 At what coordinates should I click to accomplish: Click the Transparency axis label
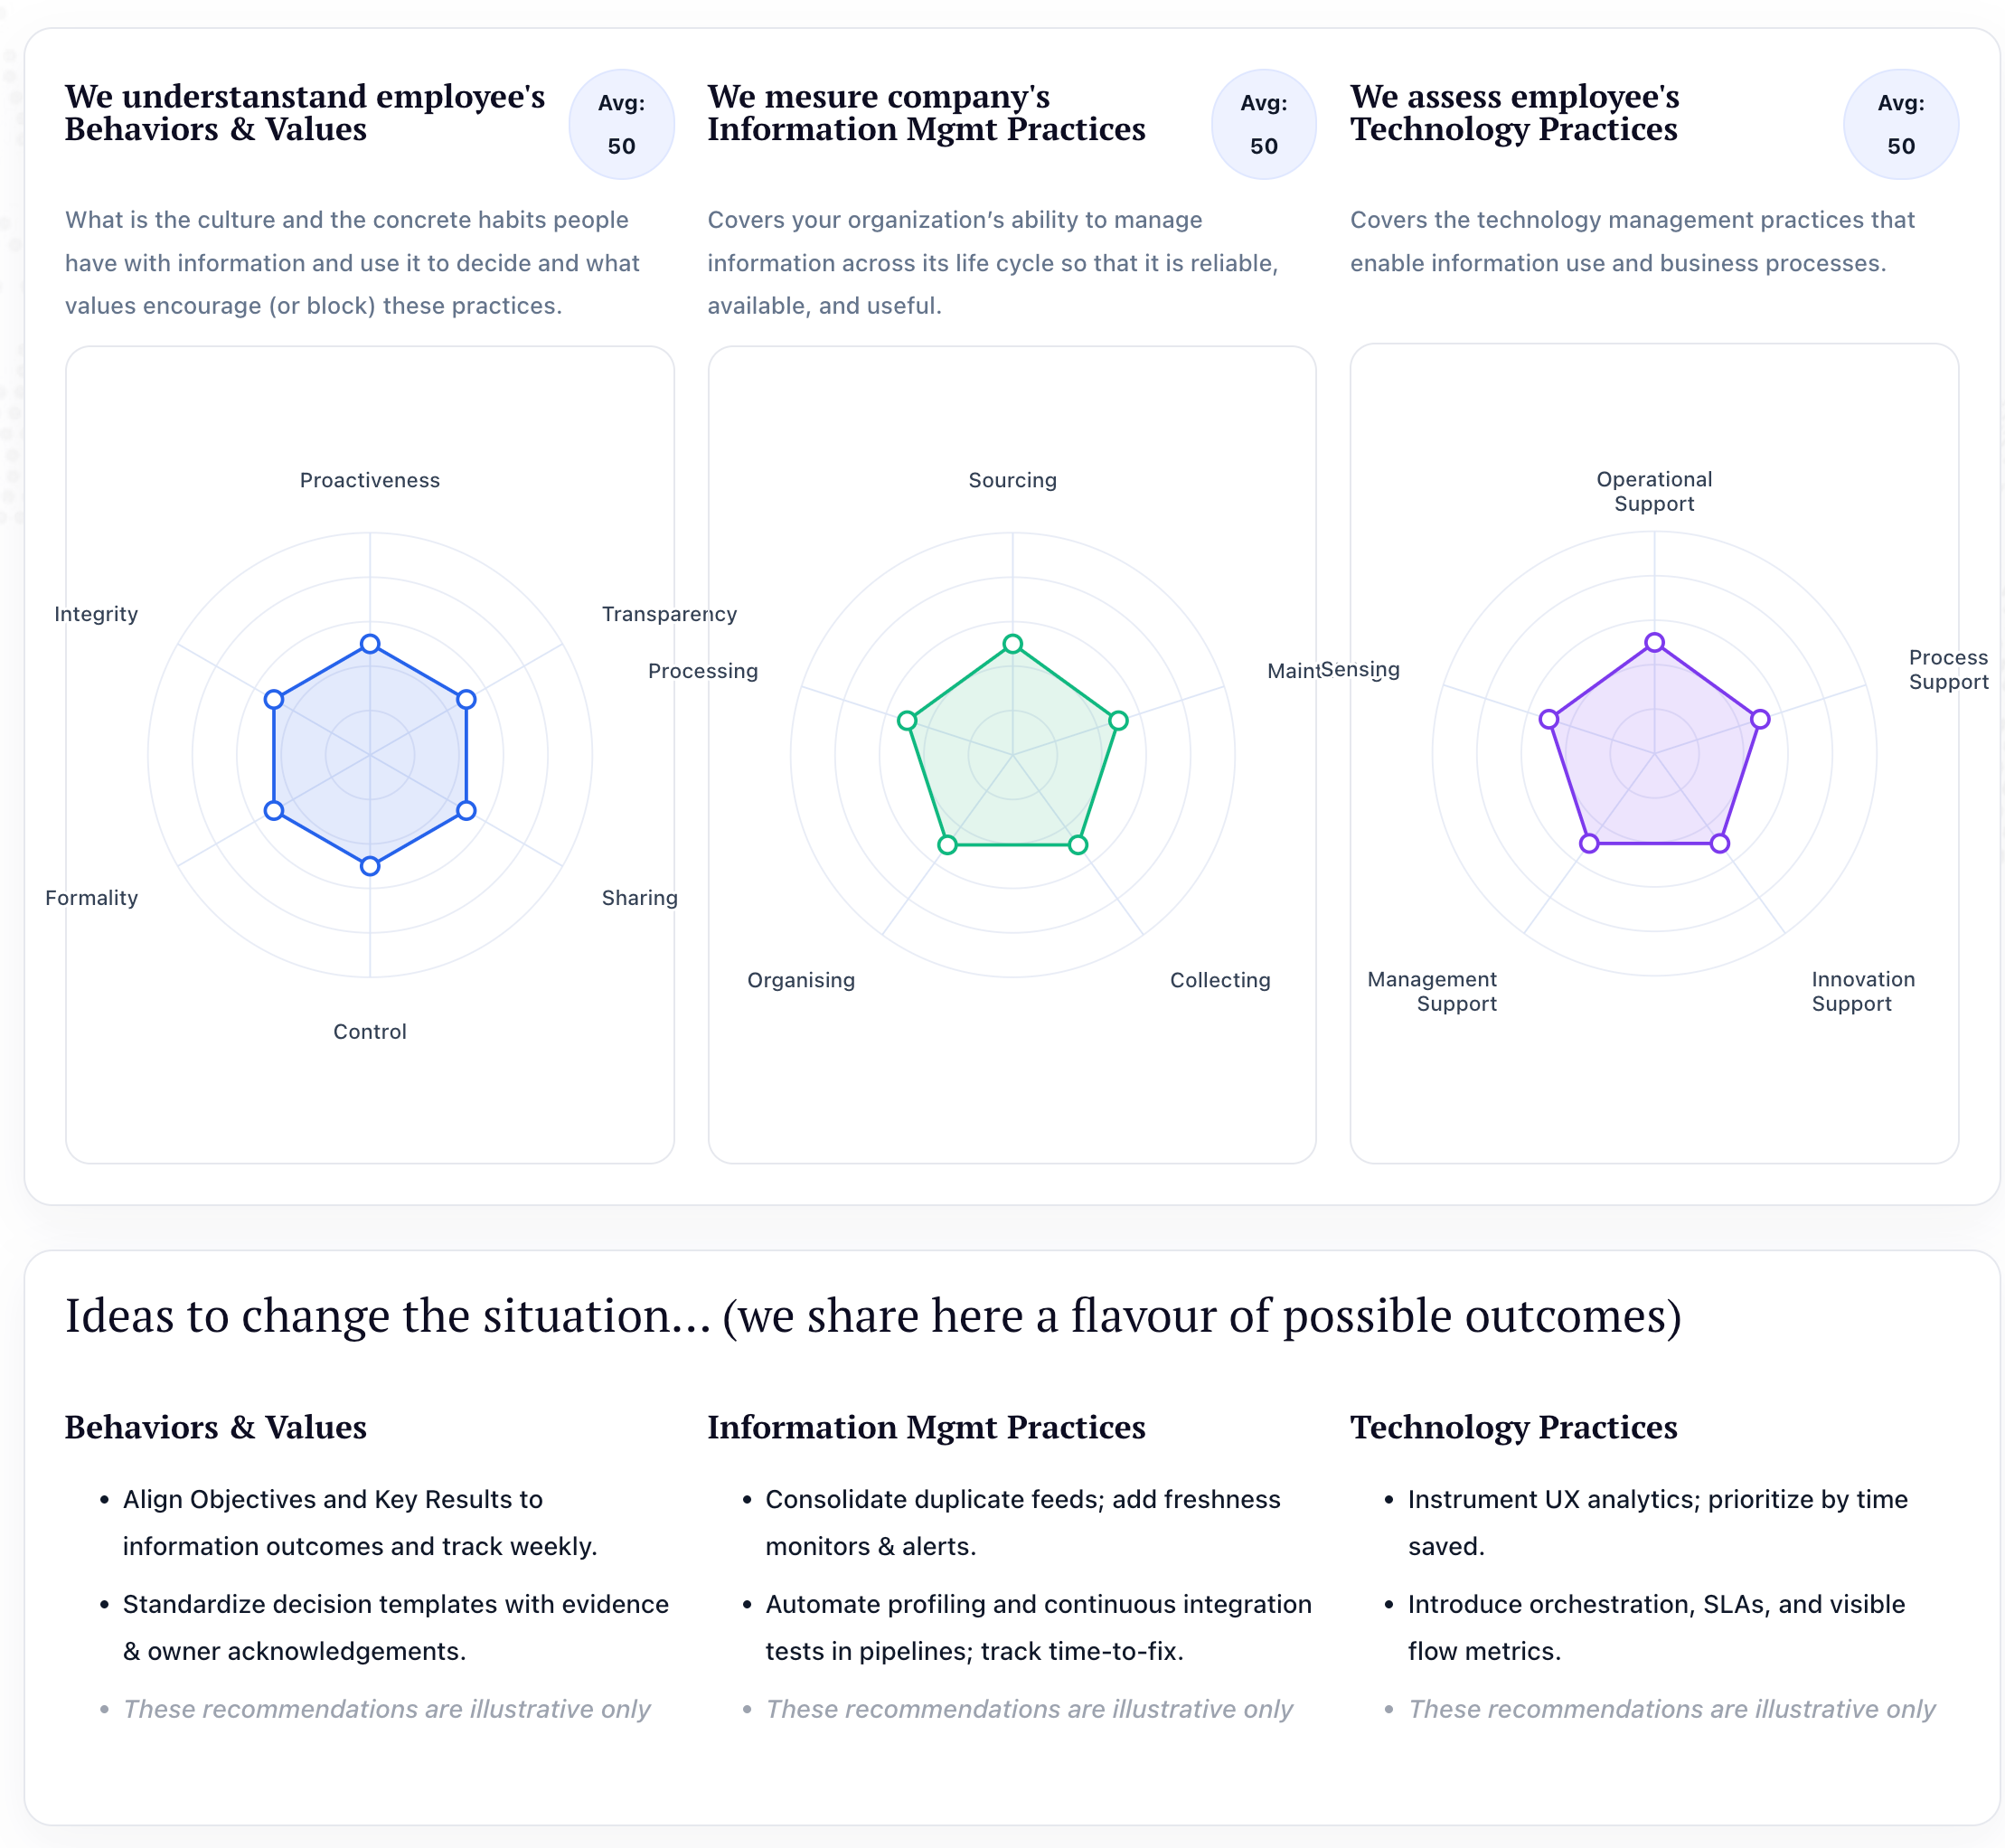[x=669, y=614]
